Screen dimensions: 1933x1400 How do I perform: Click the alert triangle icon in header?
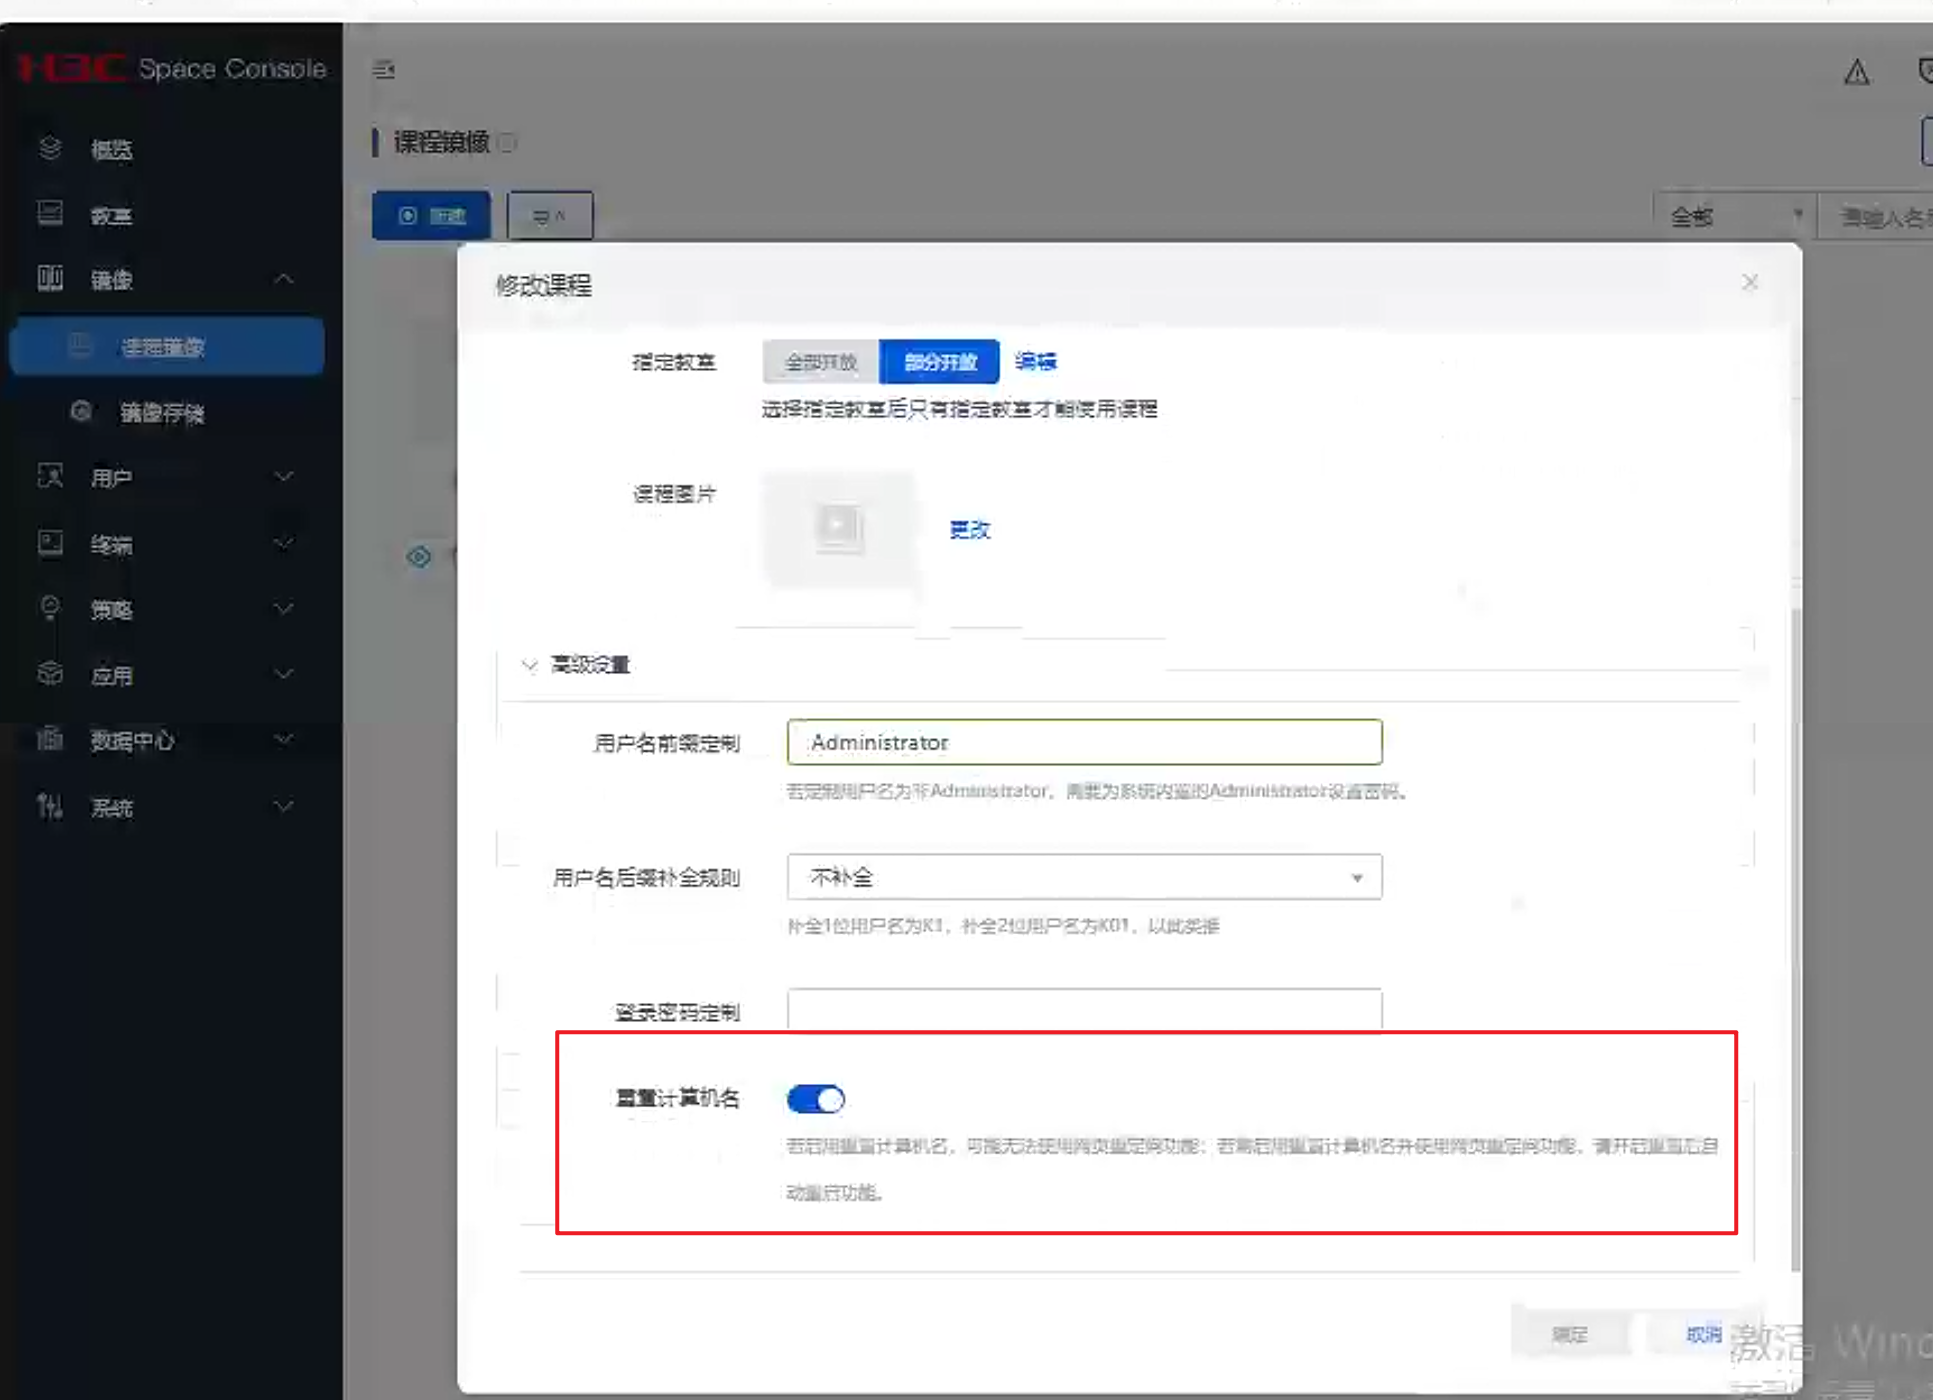click(1856, 72)
